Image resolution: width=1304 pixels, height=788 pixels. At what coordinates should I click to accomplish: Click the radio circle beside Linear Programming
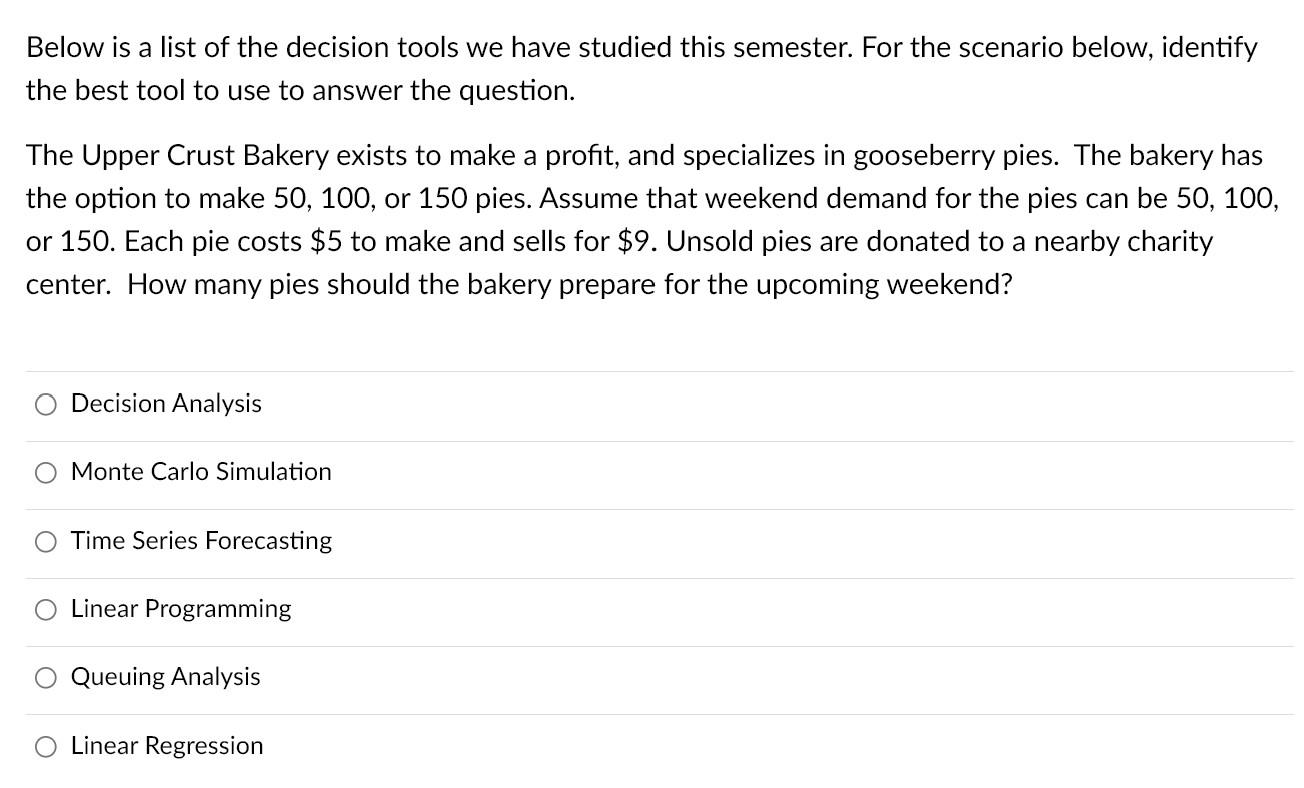pos(45,609)
